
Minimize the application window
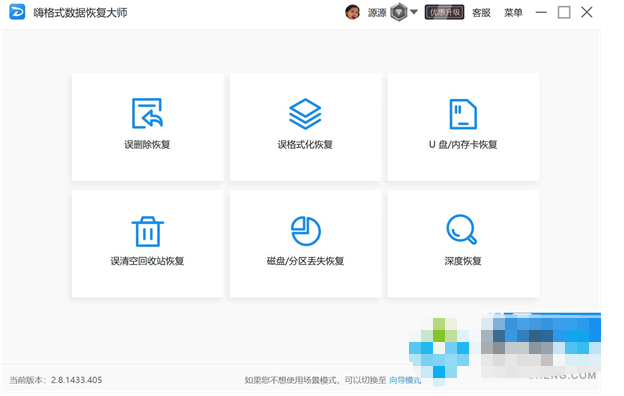tap(541, 12)
